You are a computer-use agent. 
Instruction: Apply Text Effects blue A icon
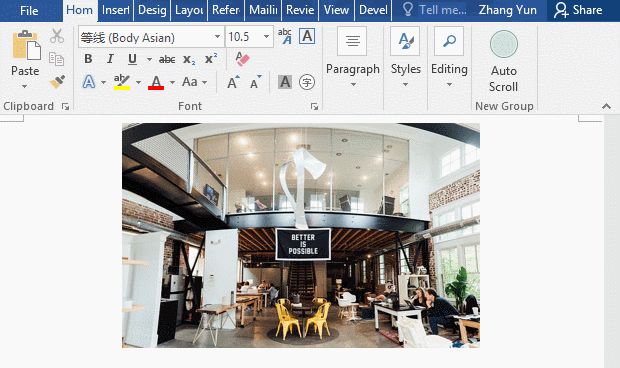pyautogui.click(x=89, y=82)
